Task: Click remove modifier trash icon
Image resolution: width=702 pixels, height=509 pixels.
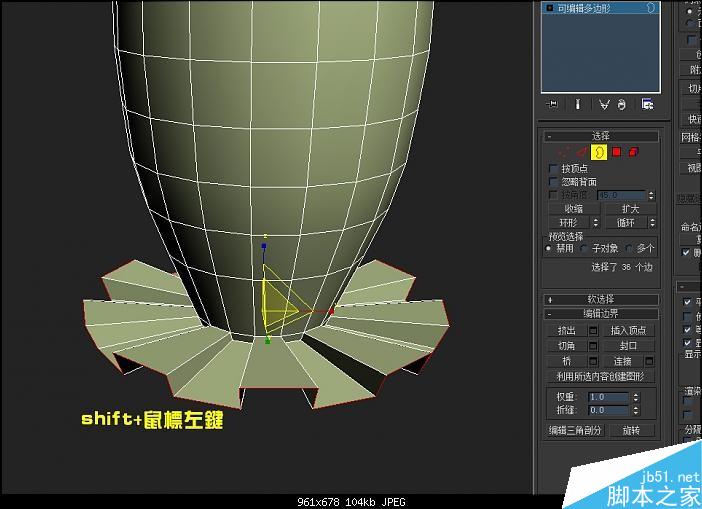Action: [x=621, y=105]
